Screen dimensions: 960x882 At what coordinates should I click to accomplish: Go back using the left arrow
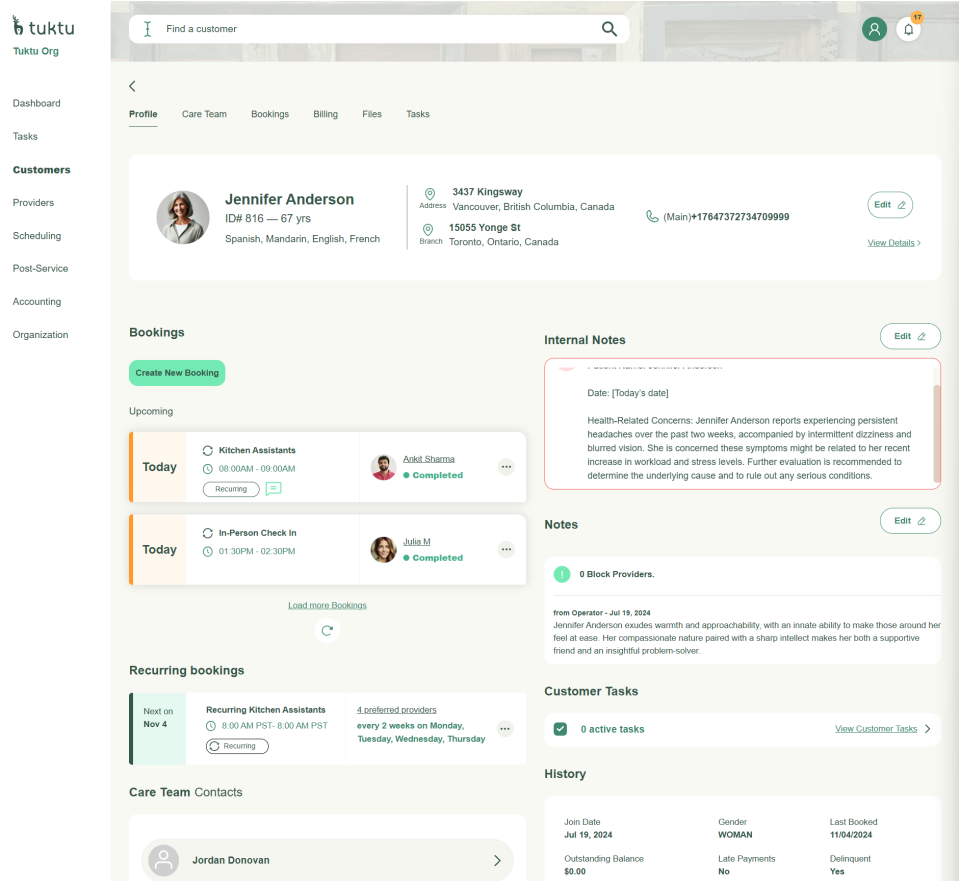[x=132, y=87]
